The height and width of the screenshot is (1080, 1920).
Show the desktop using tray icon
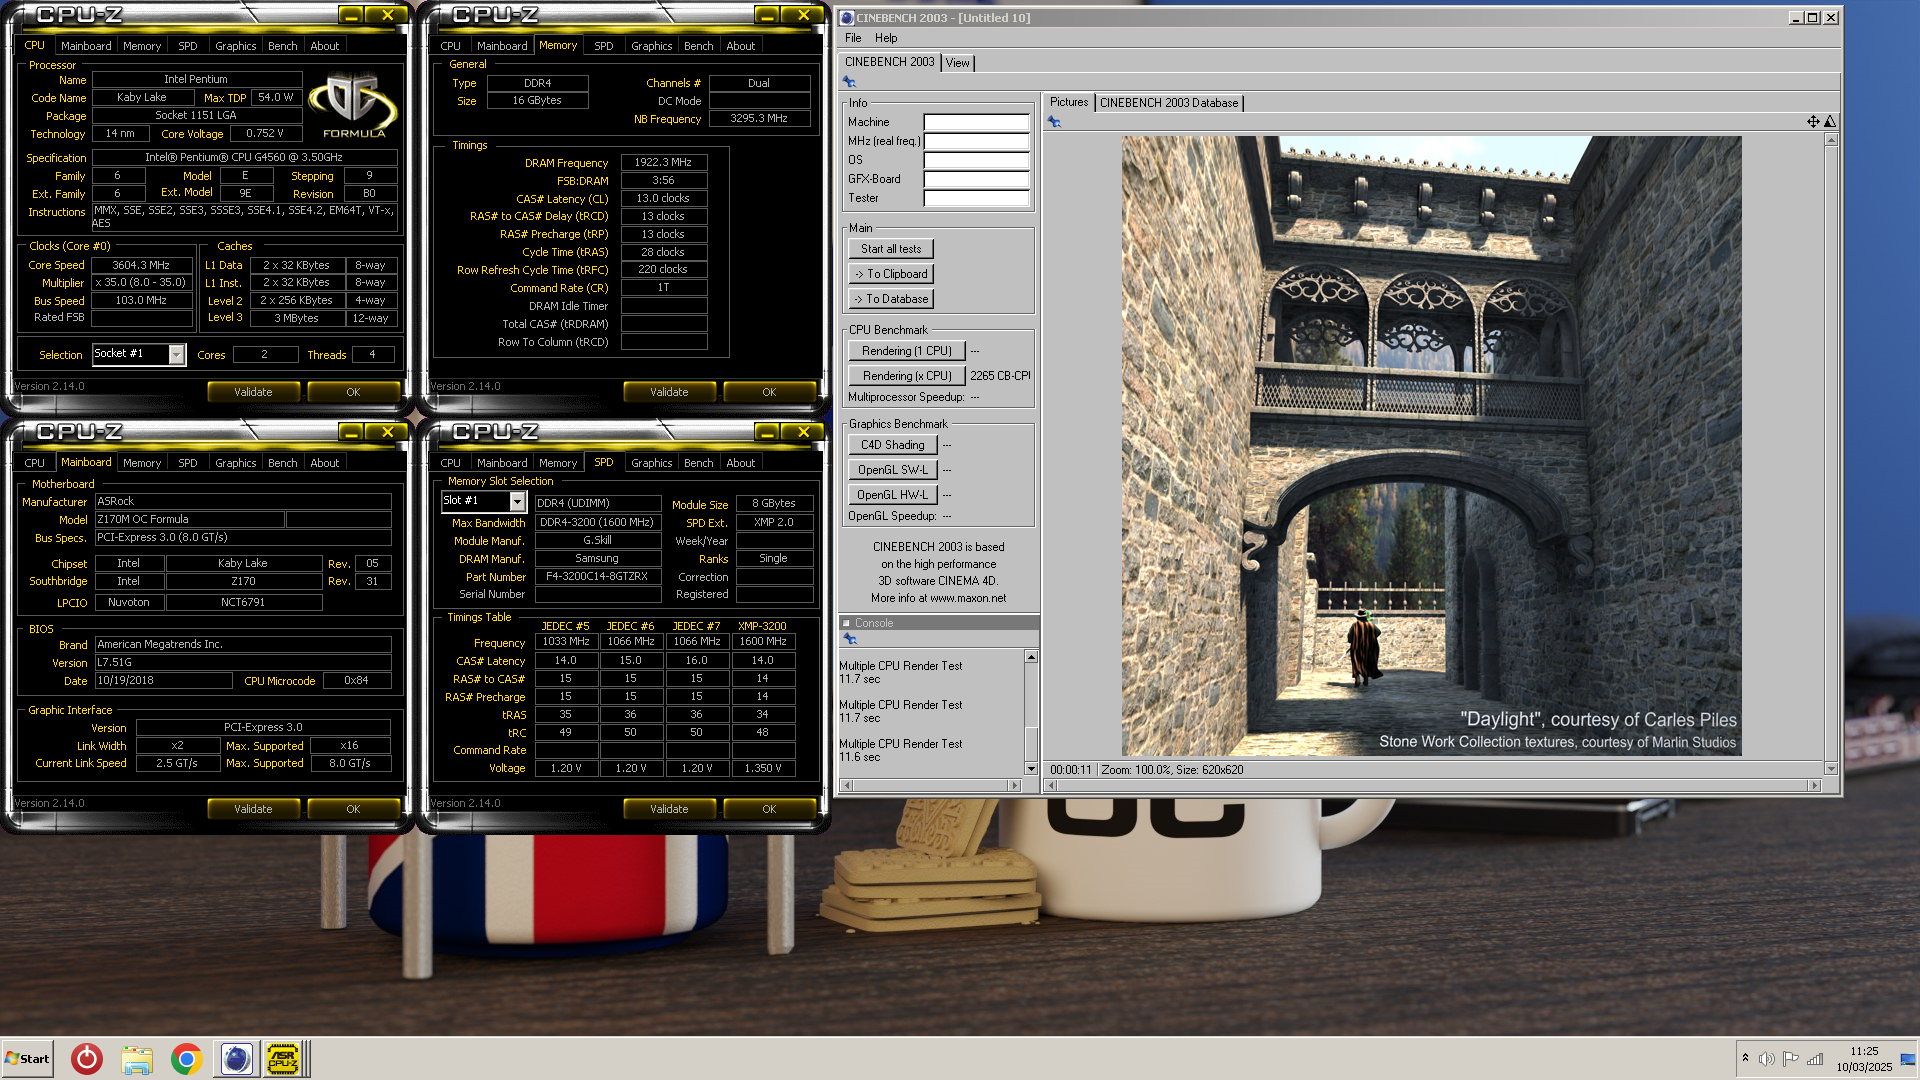click(1908, 1059)
